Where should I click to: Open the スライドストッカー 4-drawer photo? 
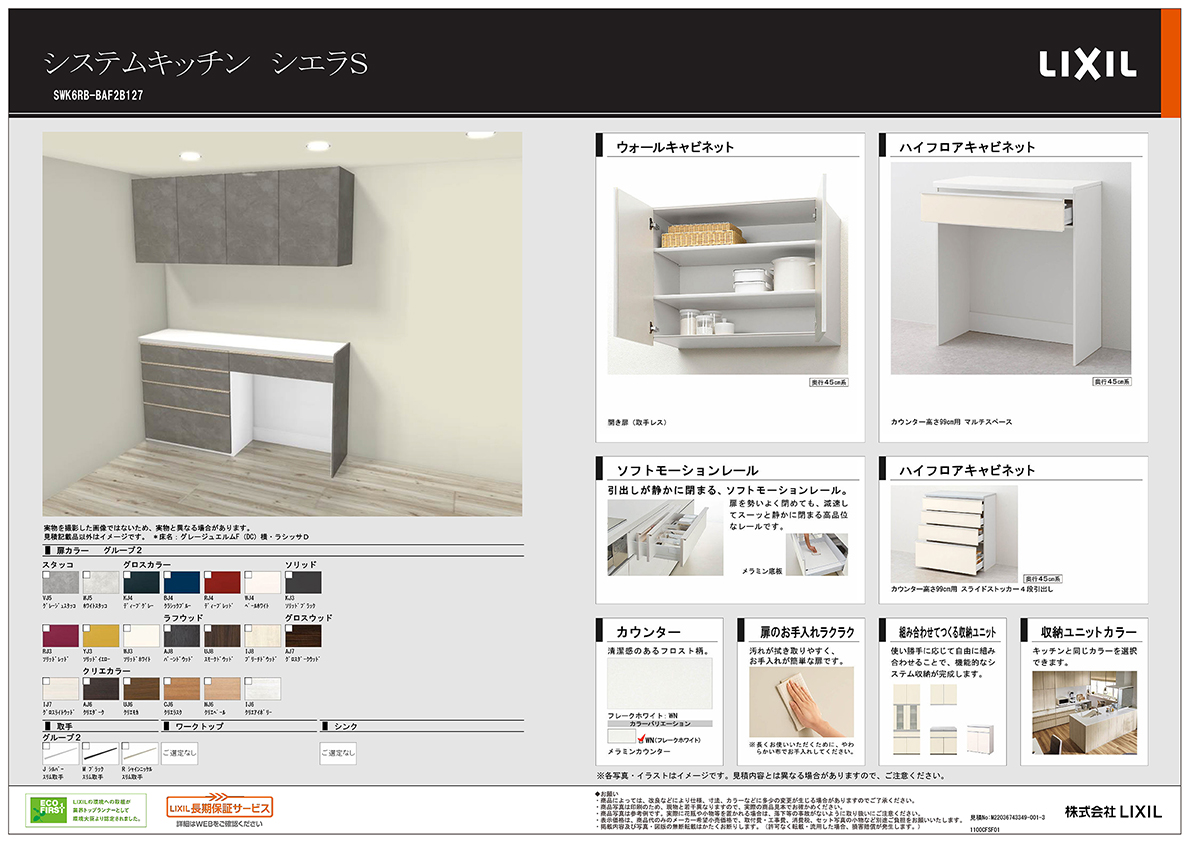(954, 535)
